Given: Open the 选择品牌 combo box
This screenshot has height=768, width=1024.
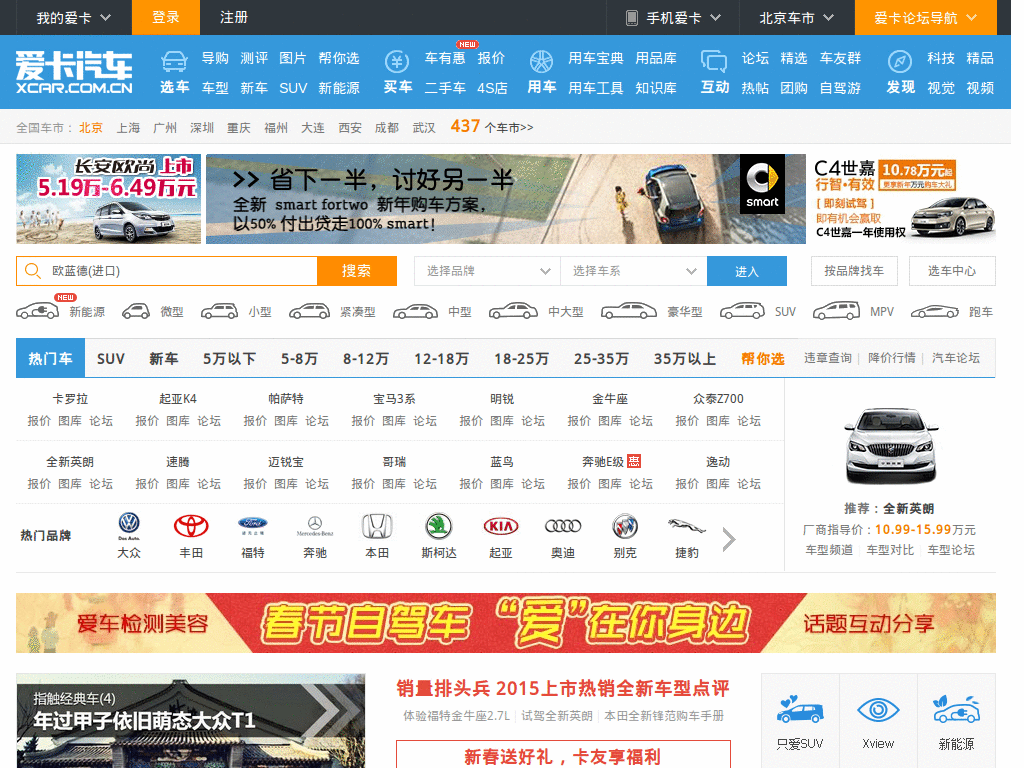Looking at the screenshot, I should (x=487, y=271).
